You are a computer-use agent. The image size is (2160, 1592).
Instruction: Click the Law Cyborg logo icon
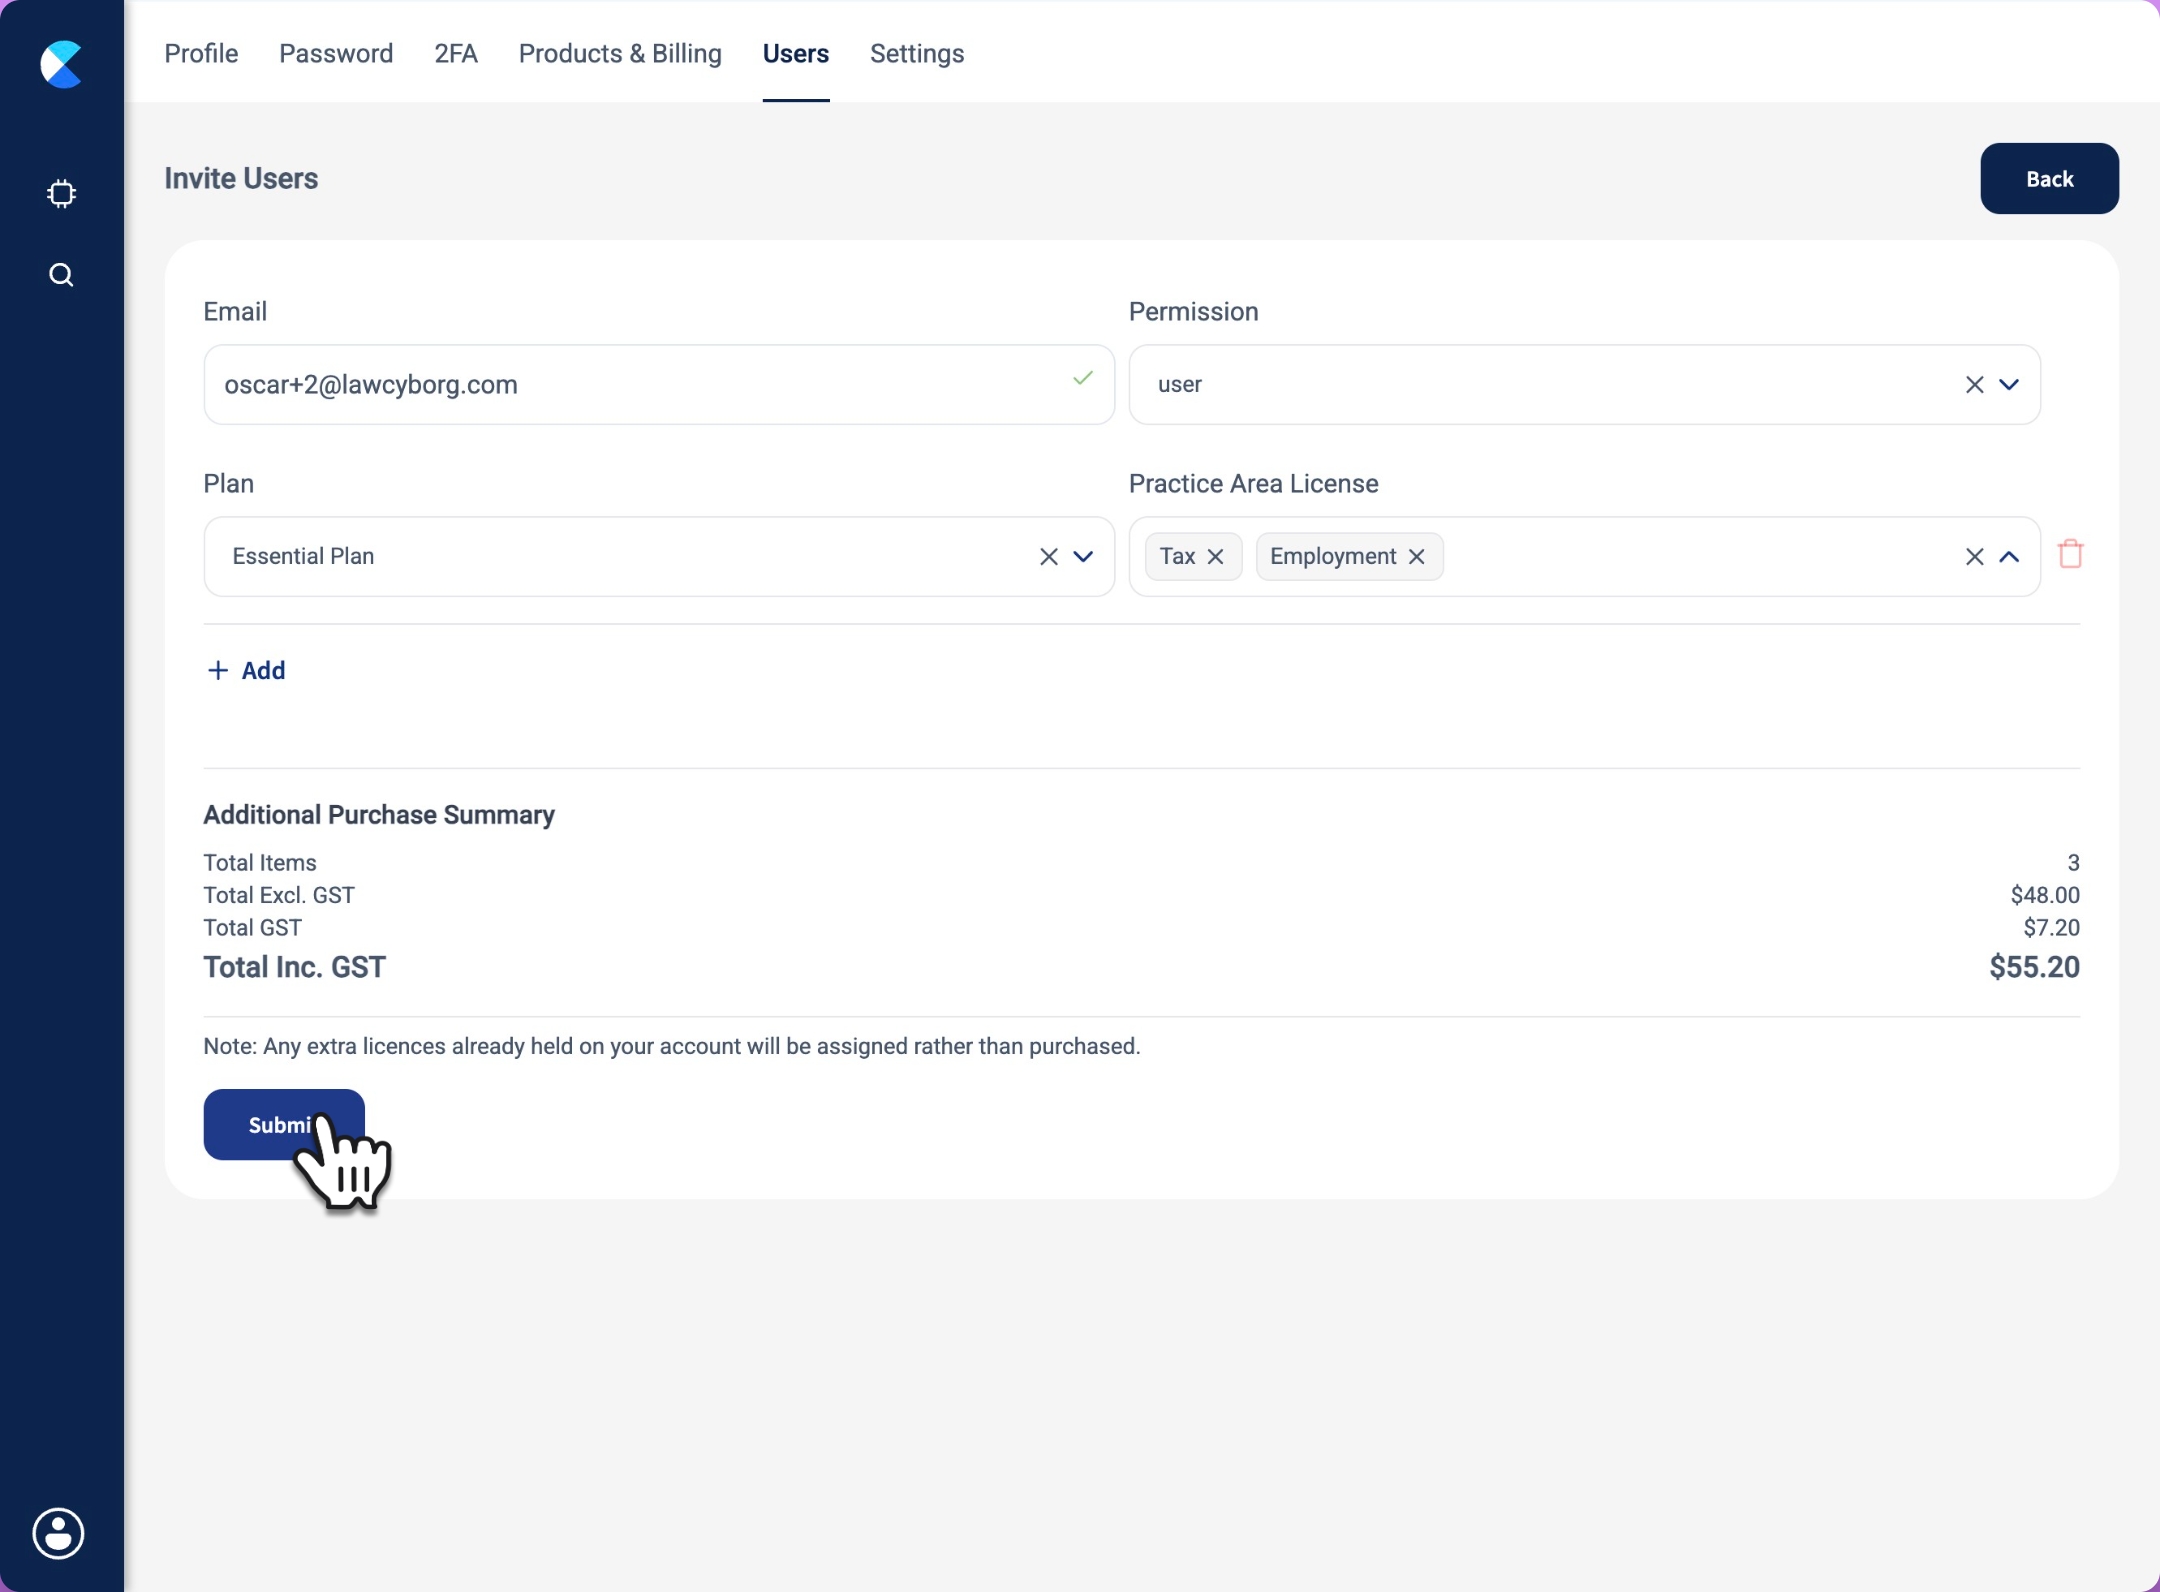pyautogui.click(x=61, y=64)
